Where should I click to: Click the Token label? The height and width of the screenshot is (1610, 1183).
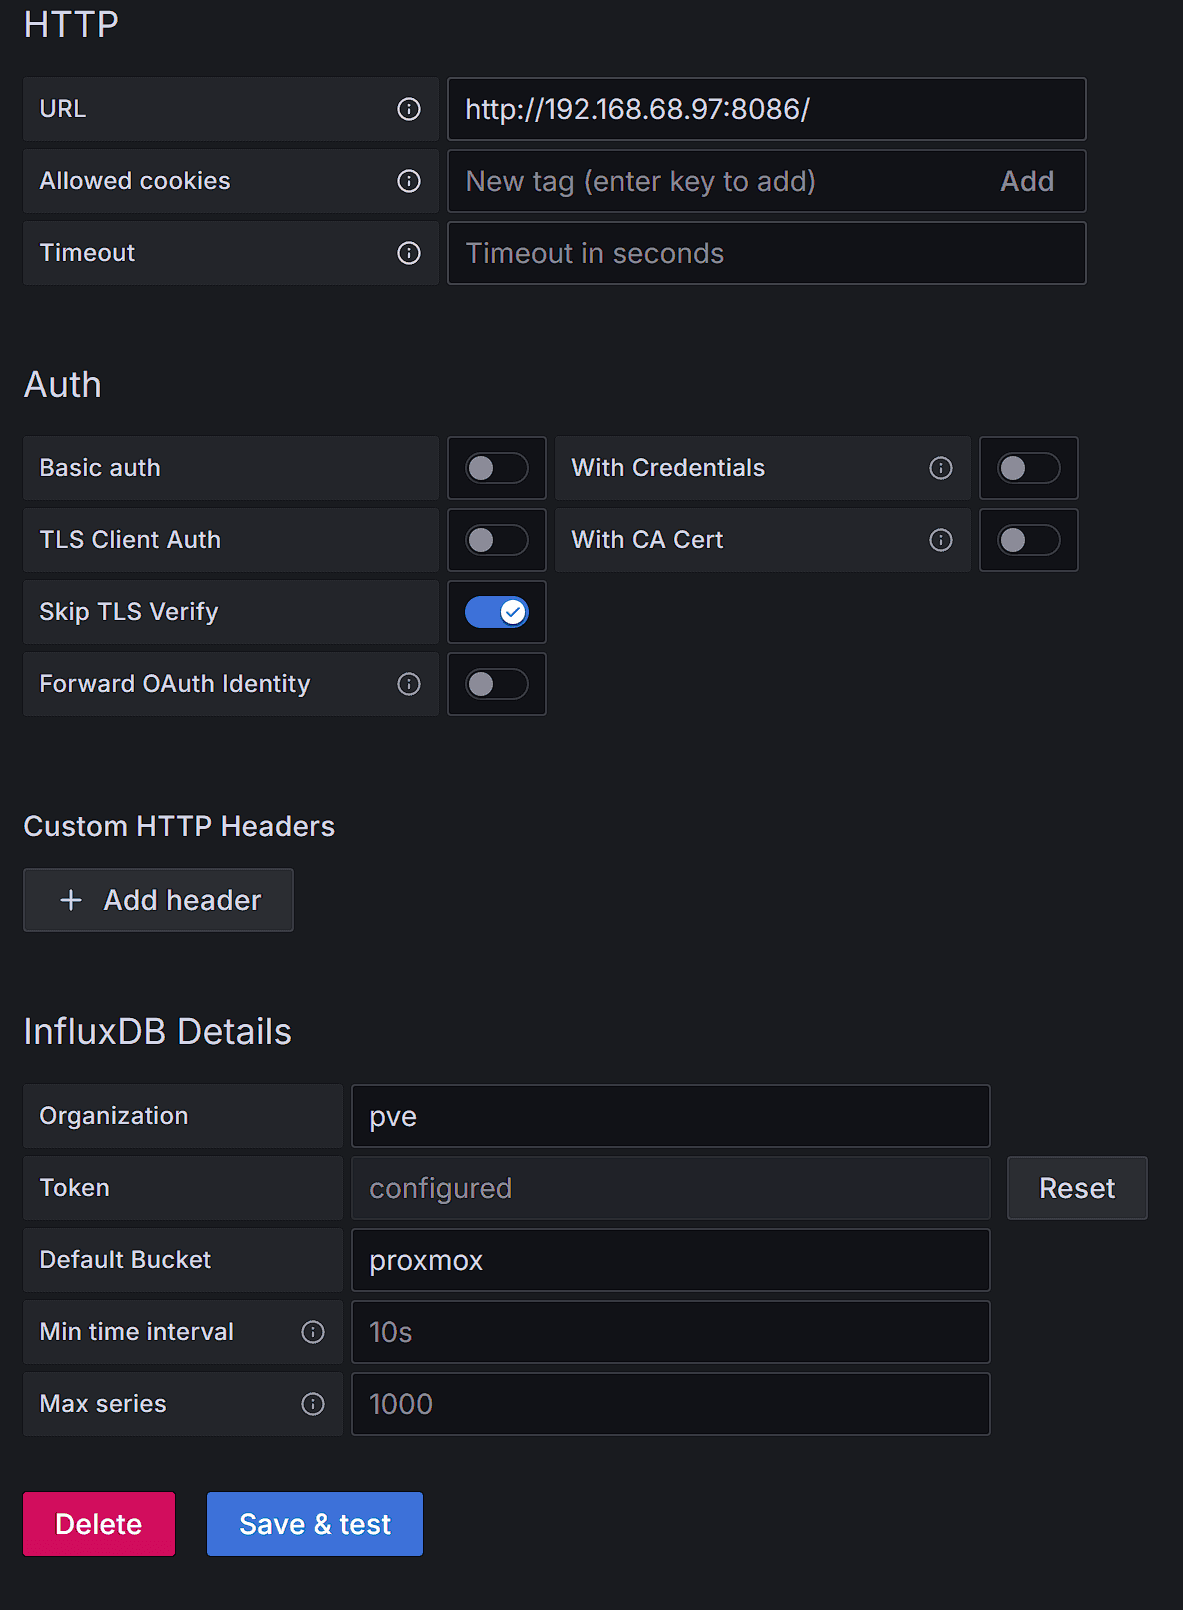(75, 1188)
